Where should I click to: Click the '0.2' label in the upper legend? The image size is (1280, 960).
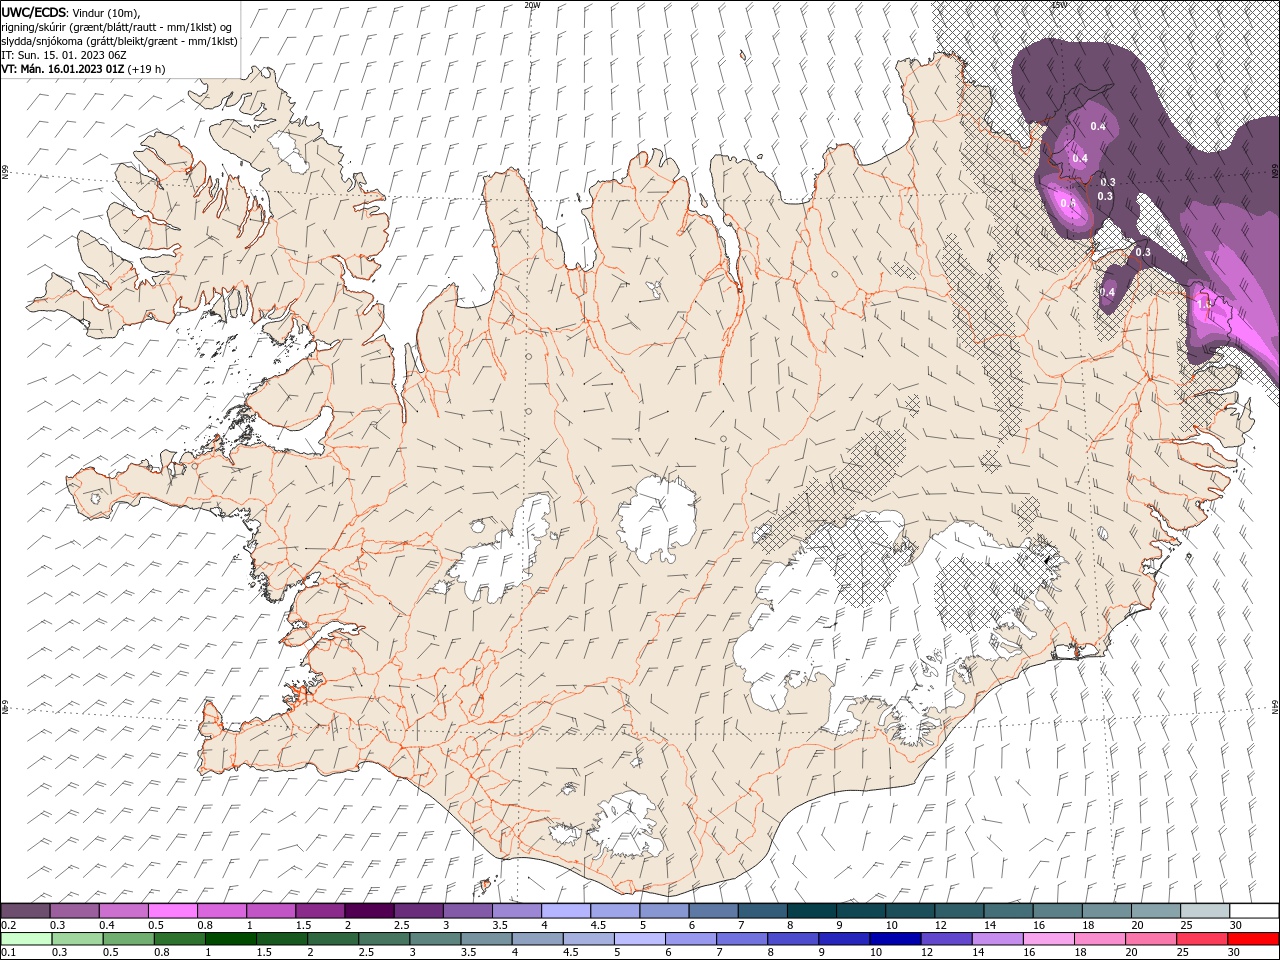click(x=8, y=926)
